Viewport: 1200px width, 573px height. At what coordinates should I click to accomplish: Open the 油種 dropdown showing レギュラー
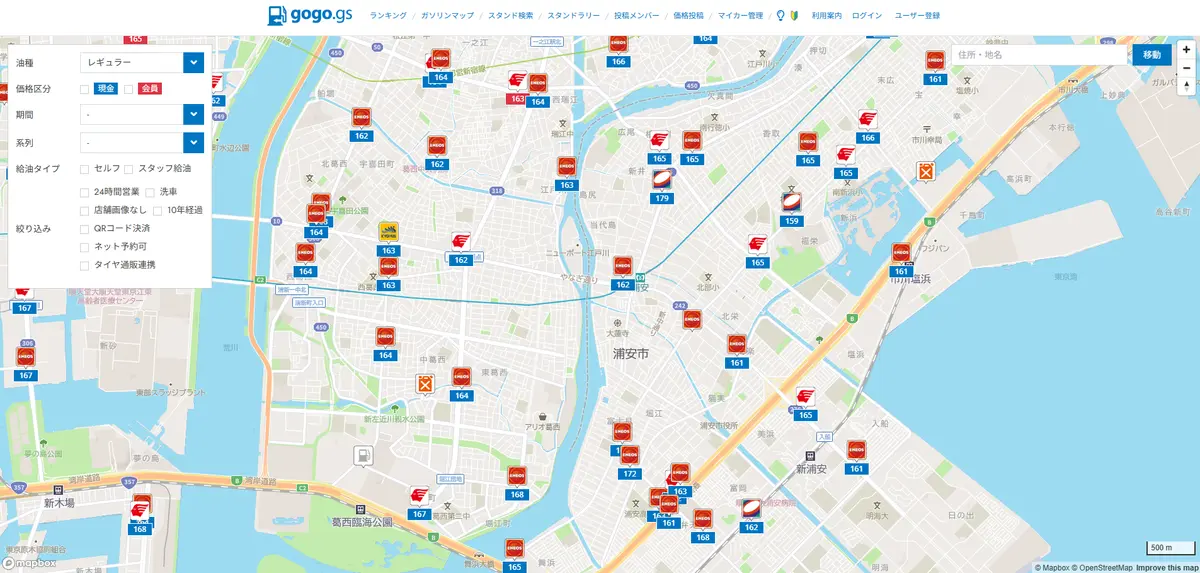[142, 62]
